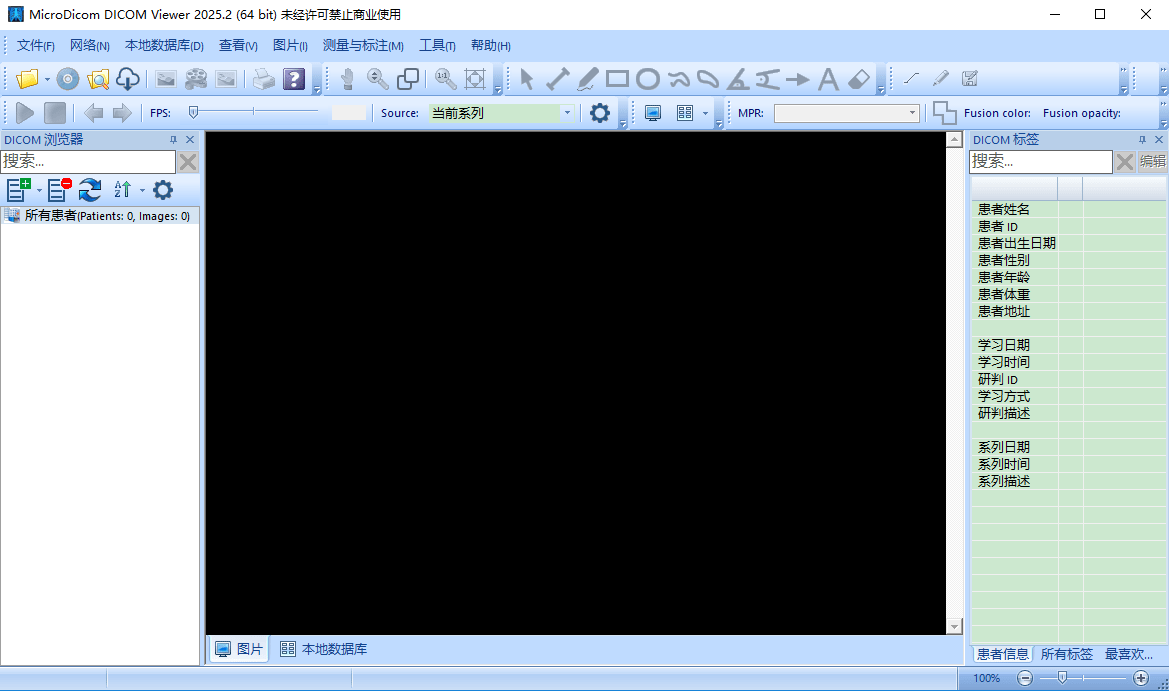This screenshot has width=1169, height=691.
Task: Open help with the question mark icon
Action: click(294, 79)
